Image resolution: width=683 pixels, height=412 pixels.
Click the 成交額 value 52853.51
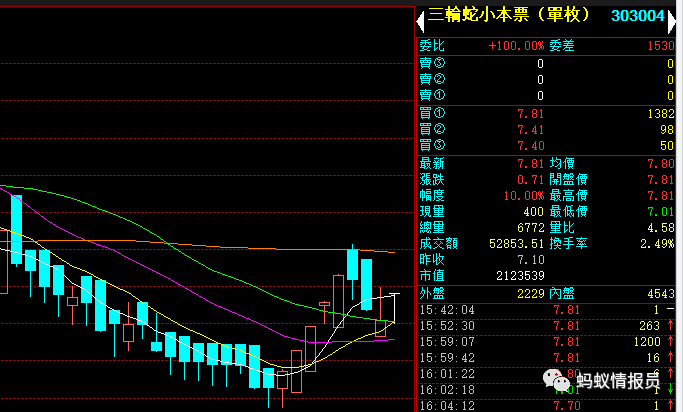(517, 243)
